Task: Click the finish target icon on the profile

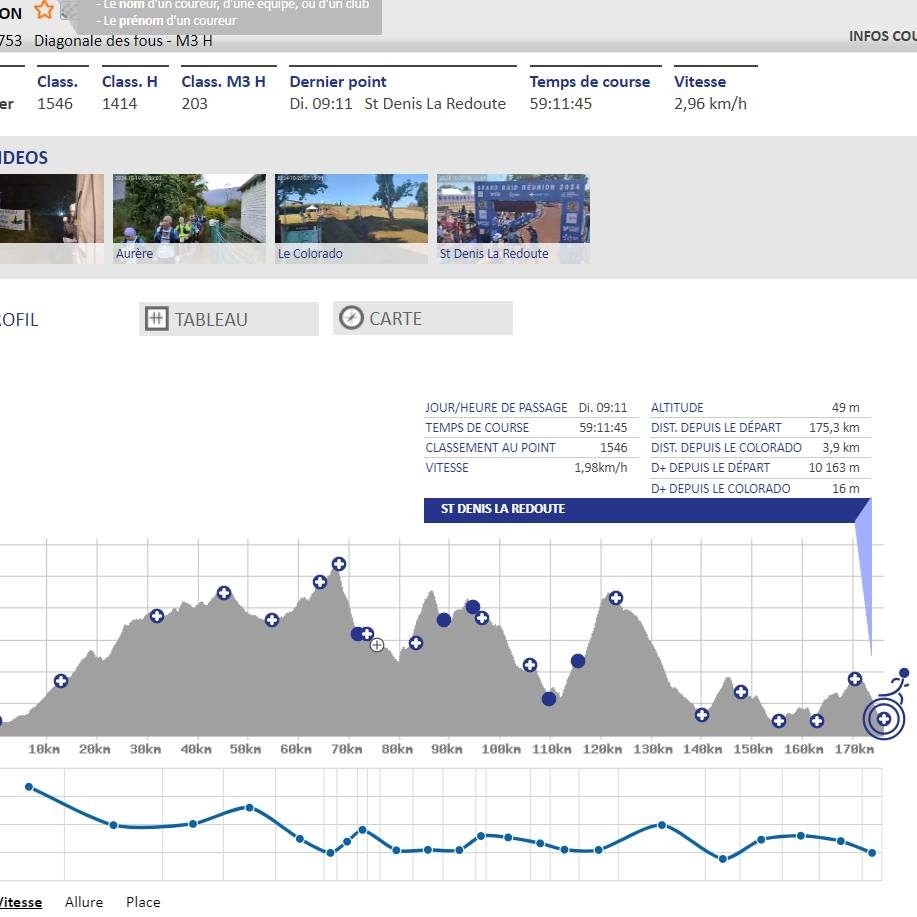Action: 884,717
